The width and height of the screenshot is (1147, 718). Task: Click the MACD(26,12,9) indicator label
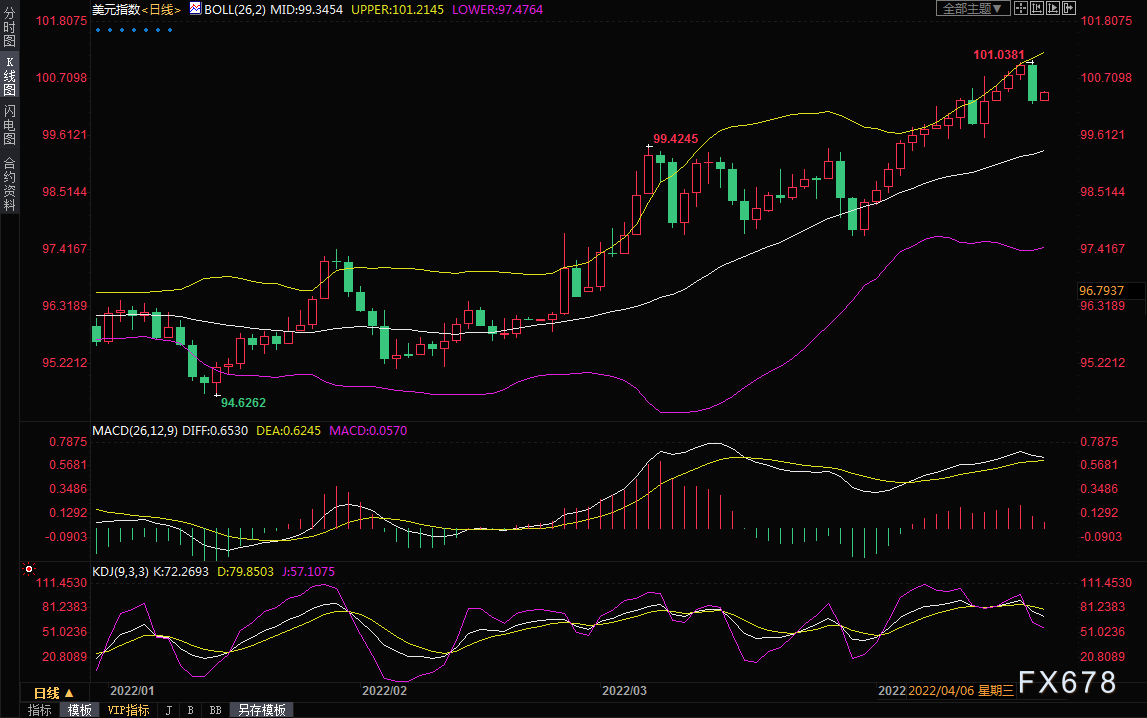135,431
